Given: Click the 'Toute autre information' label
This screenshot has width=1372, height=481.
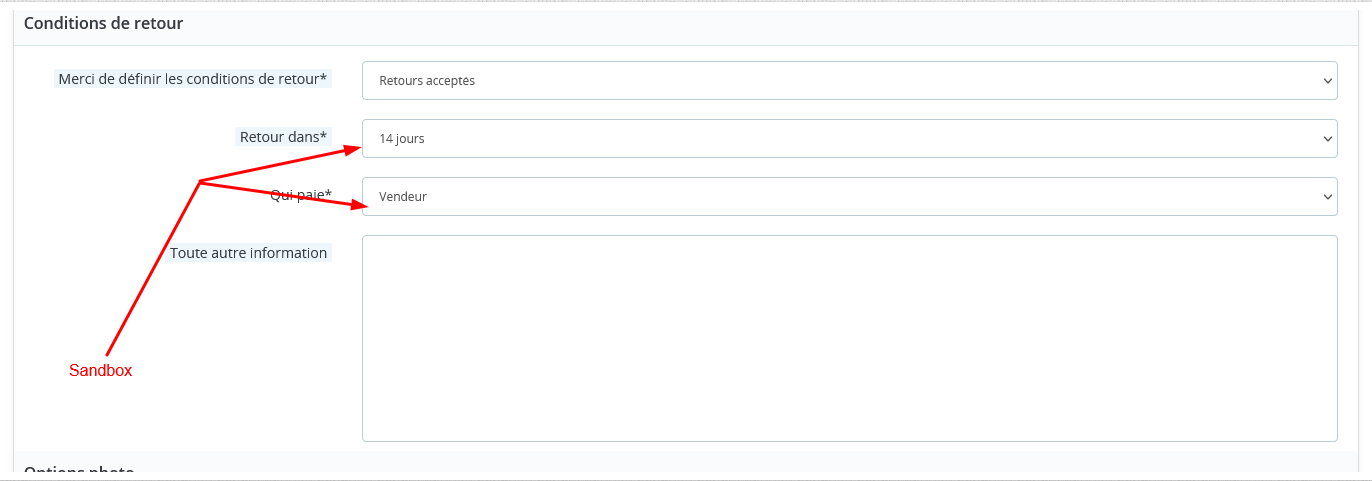Looking at the screenshot, I should (x=248, y=253).
